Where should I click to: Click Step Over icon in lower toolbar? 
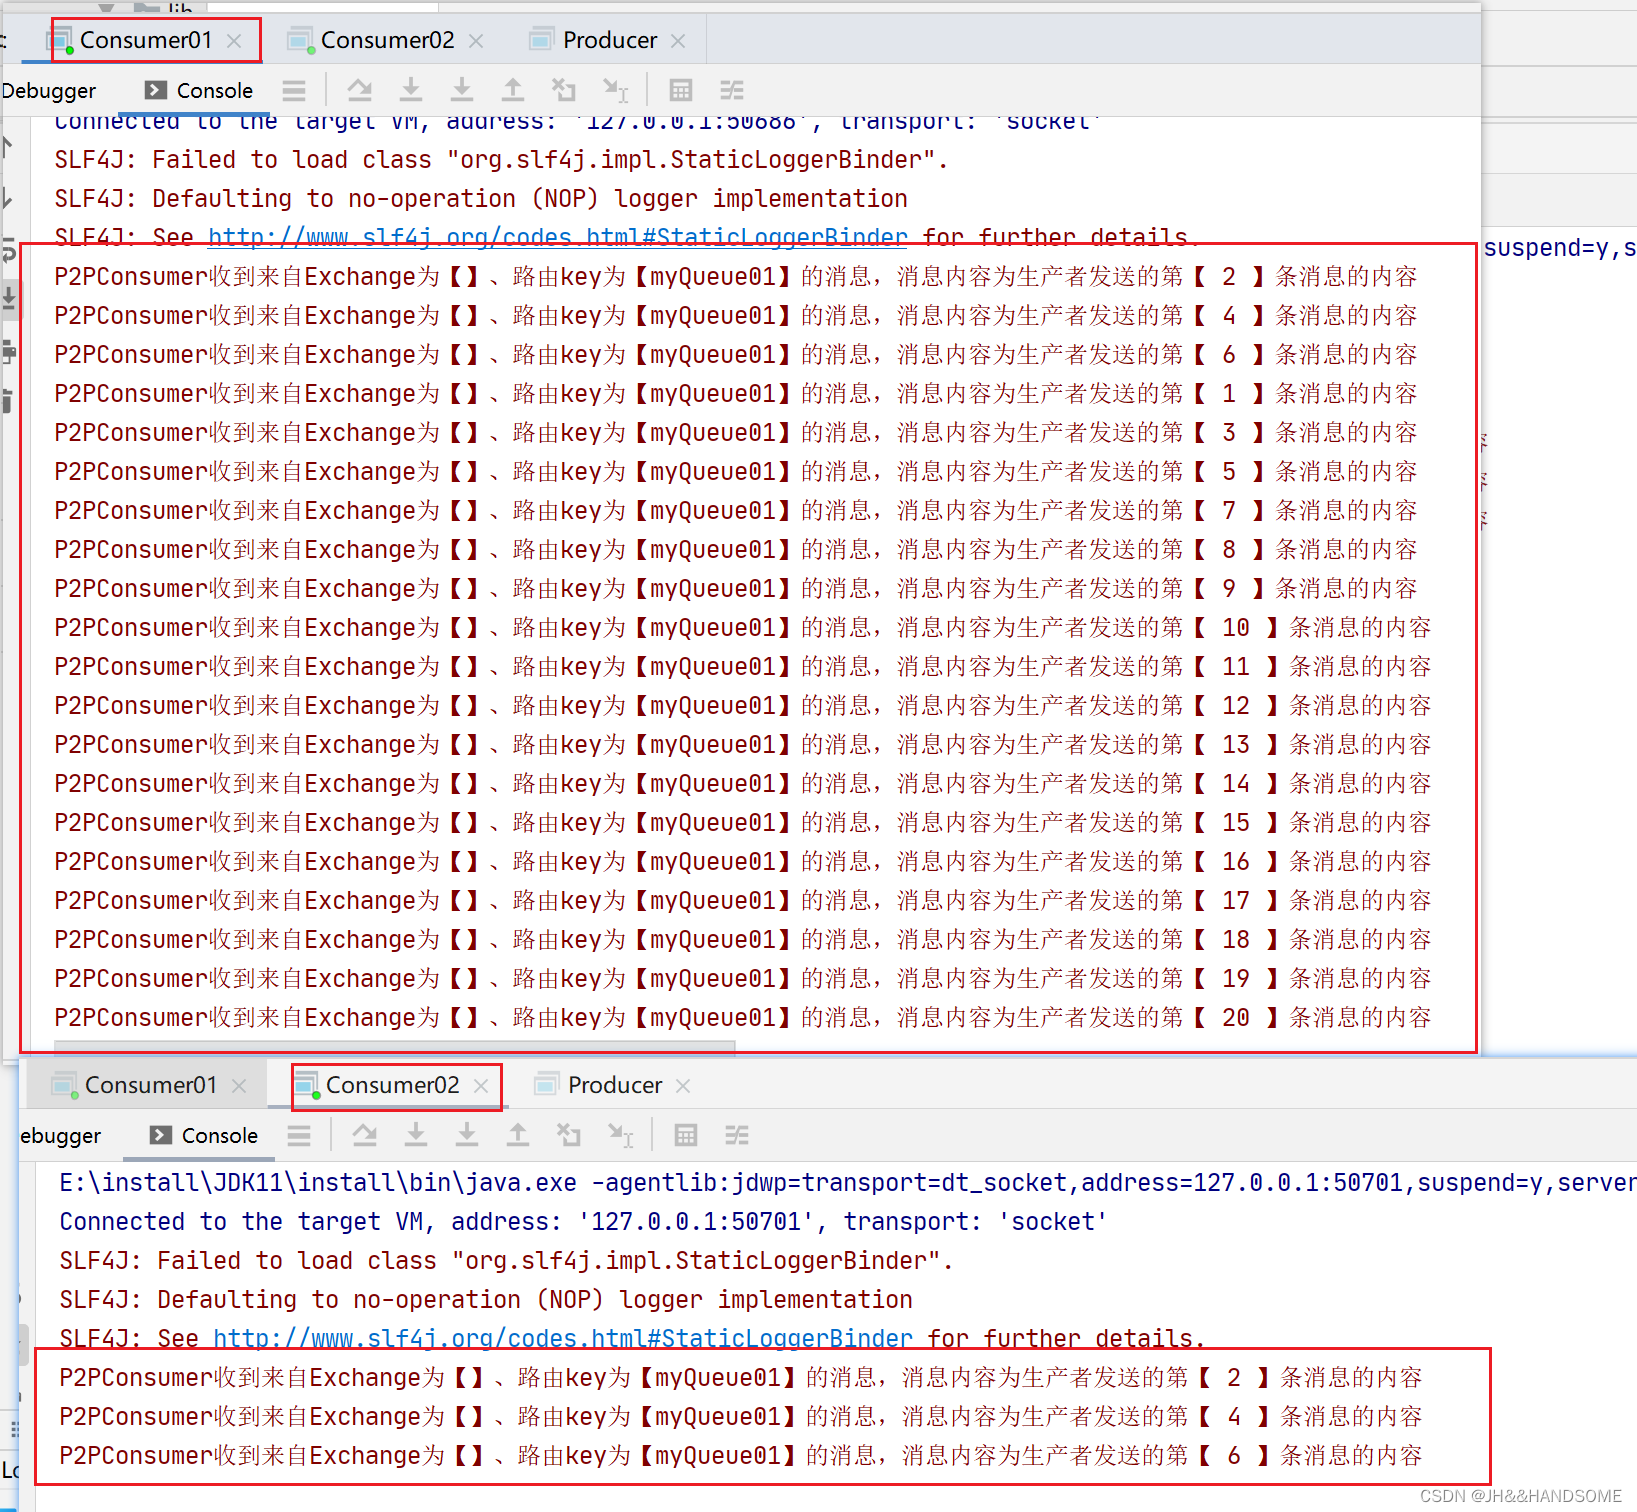point(365,1136)
